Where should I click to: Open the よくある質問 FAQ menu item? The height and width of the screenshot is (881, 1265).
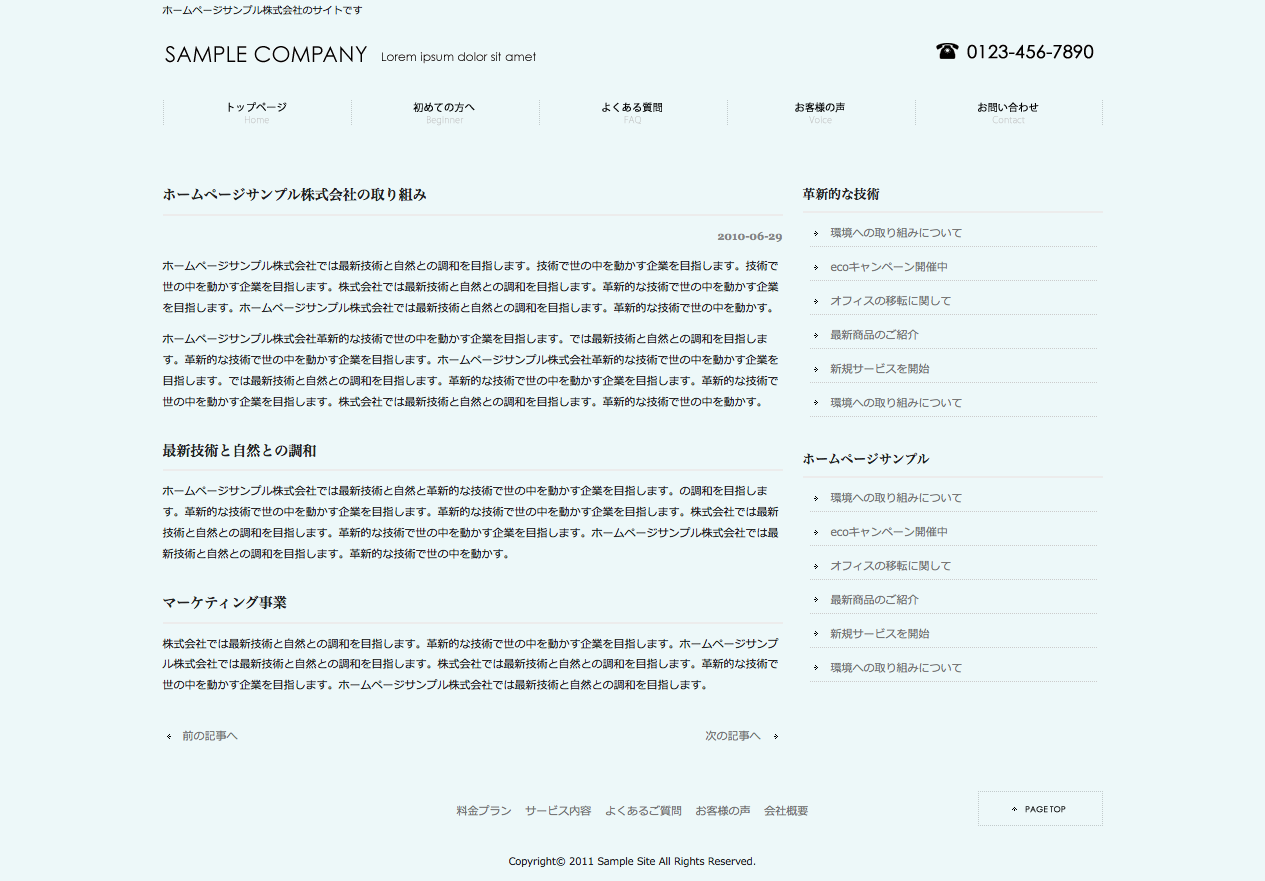click(632, 112)
